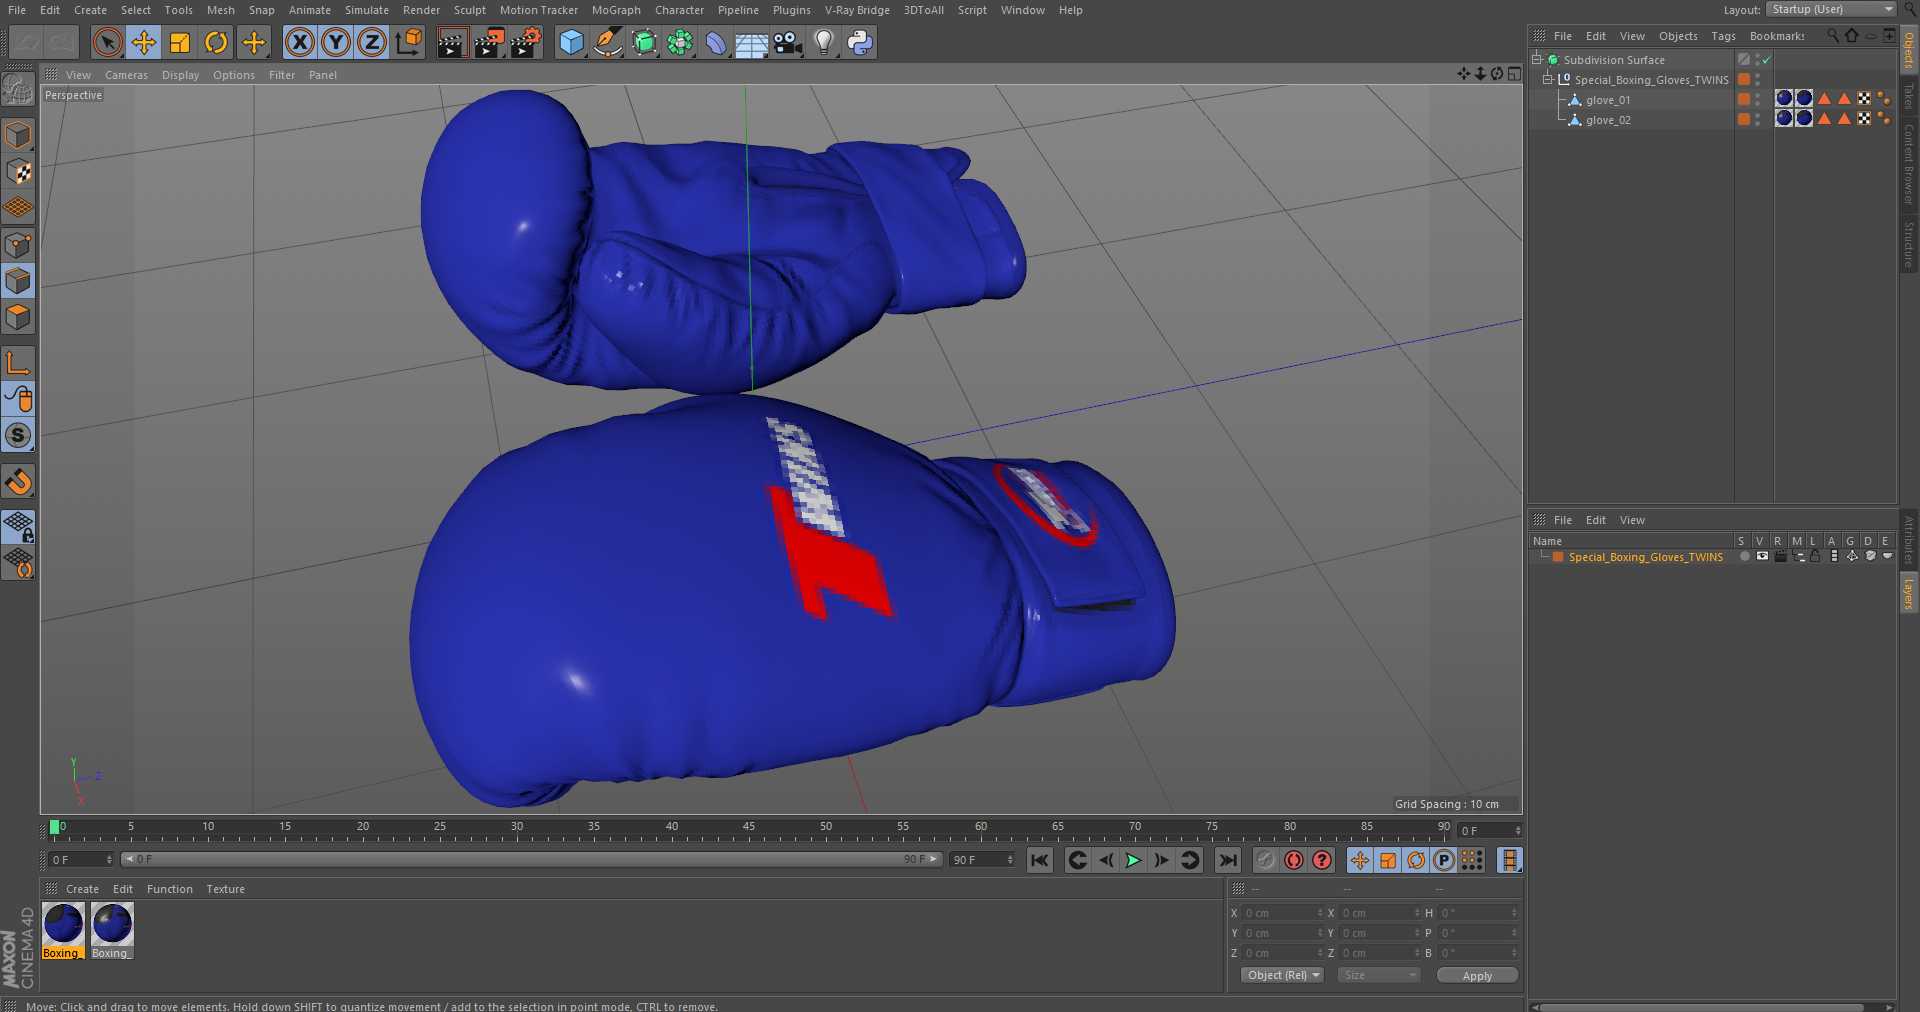
Task: Click the preview range slider bar
Action: pyautogui.click(x=531, y=859)
